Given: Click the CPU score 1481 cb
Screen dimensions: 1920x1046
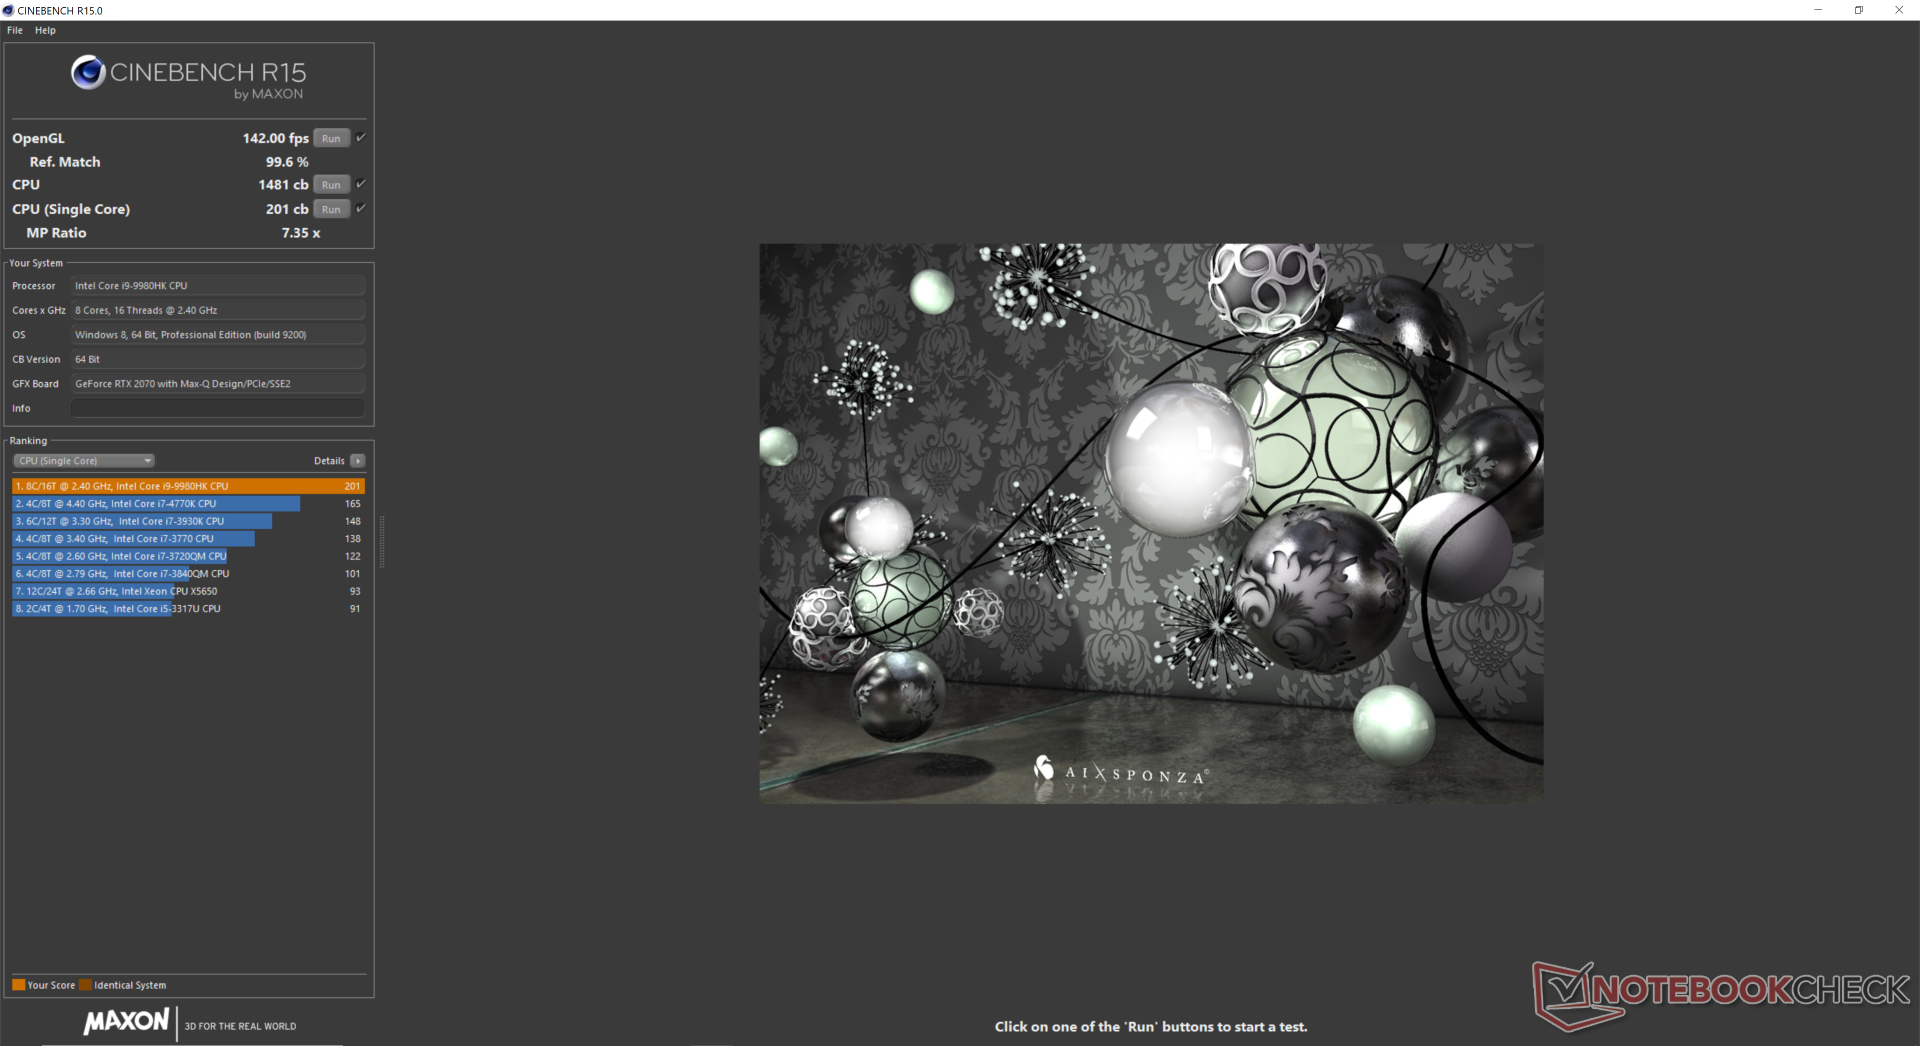Looking at the screenshot, I should pyautogui.click(x=283, y=185).
